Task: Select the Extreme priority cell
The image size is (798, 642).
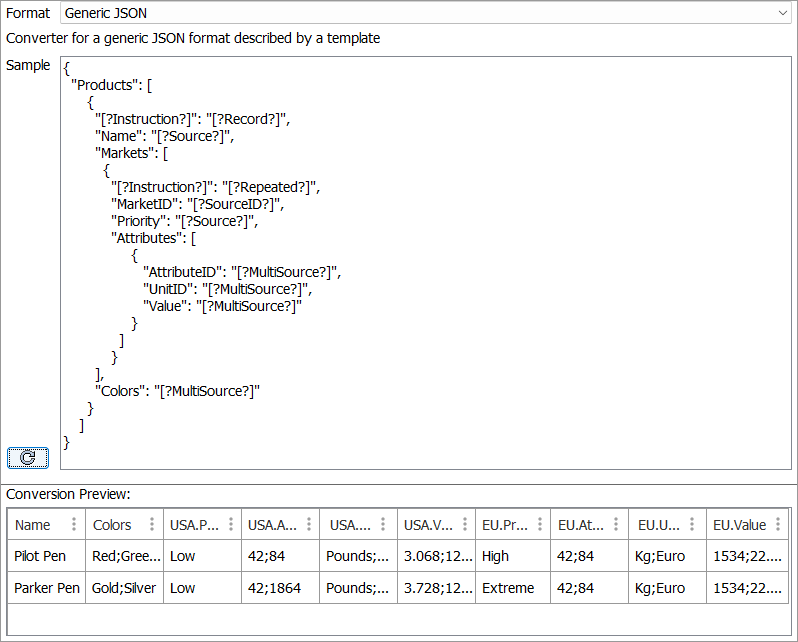Action: 508,588
